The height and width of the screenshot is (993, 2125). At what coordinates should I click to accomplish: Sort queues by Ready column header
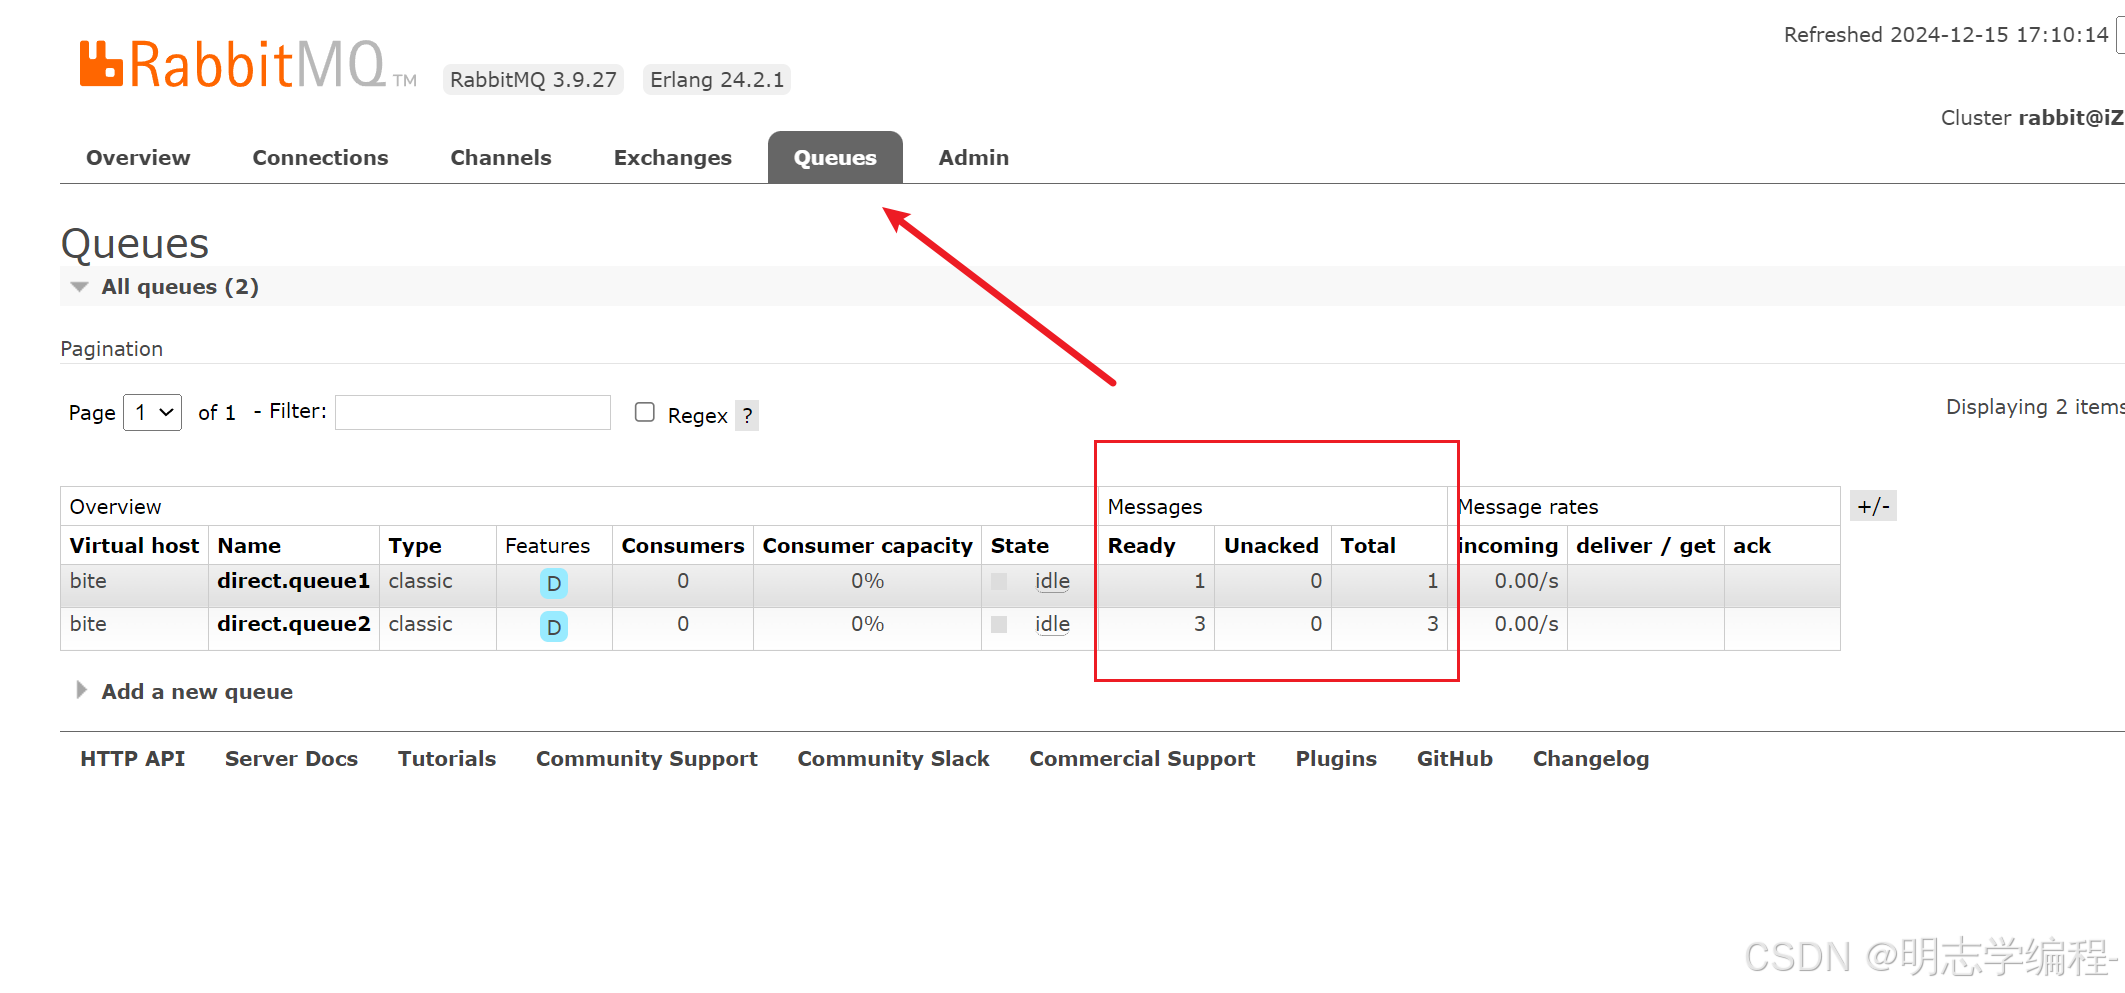(x=1141, y=546)
